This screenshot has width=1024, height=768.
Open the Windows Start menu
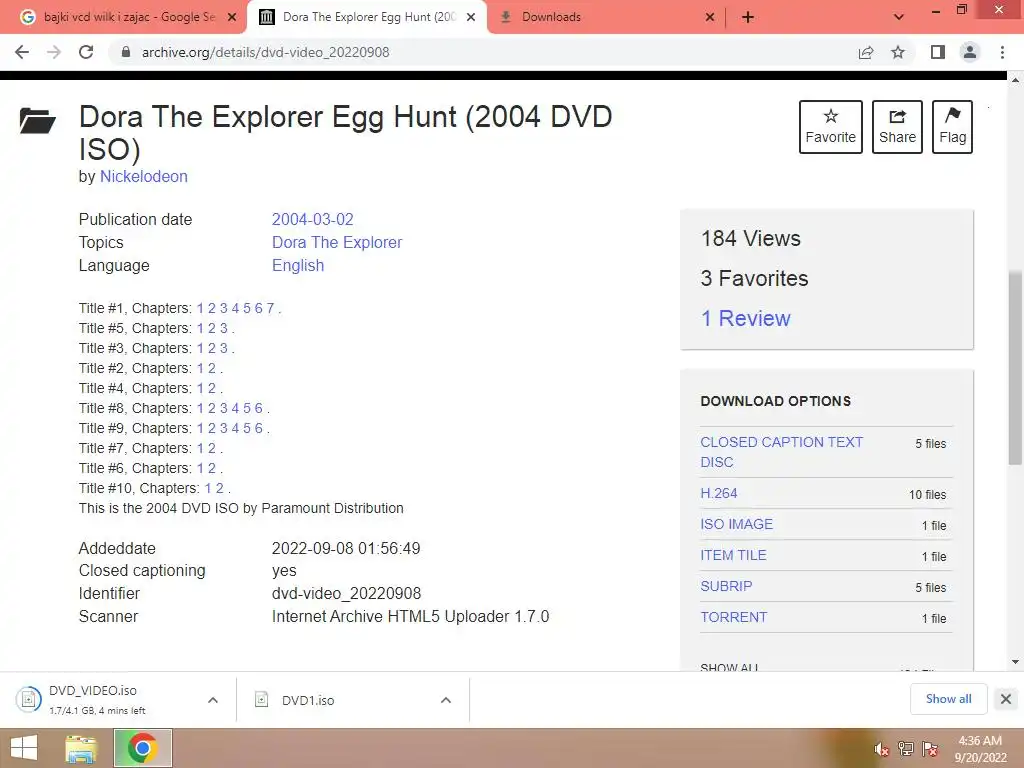point(24,748)
